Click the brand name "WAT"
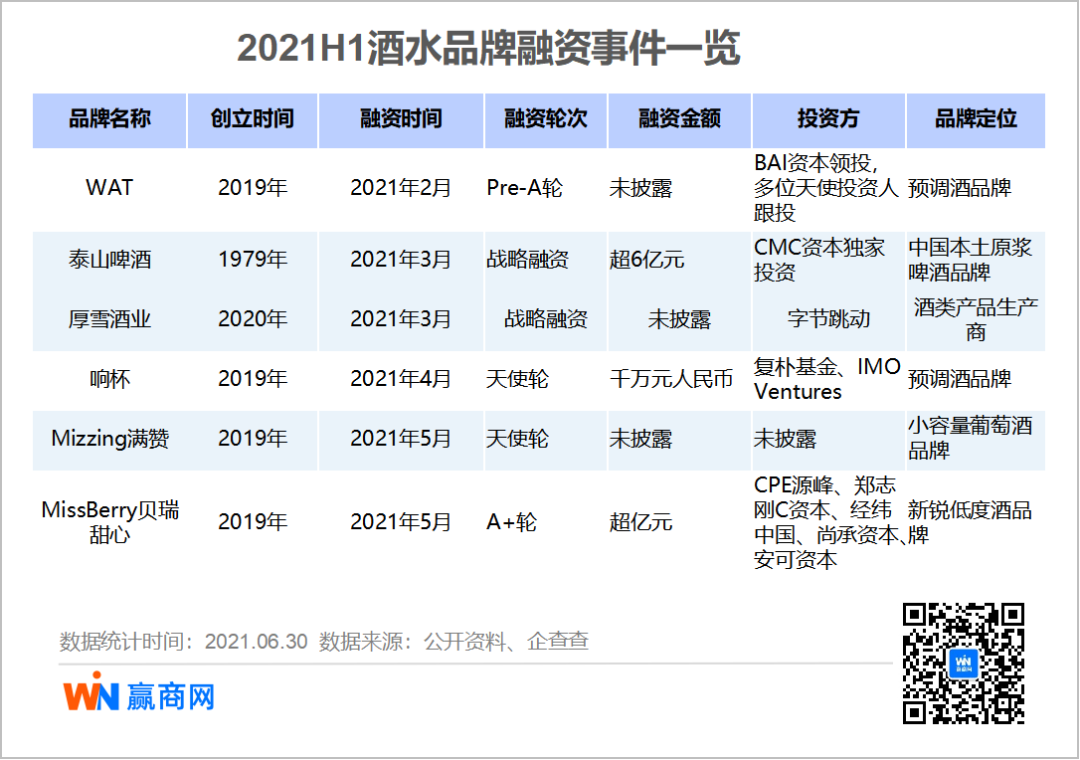Image resolution: width=1080 pixels, height=760 pixels. point(110,187)
